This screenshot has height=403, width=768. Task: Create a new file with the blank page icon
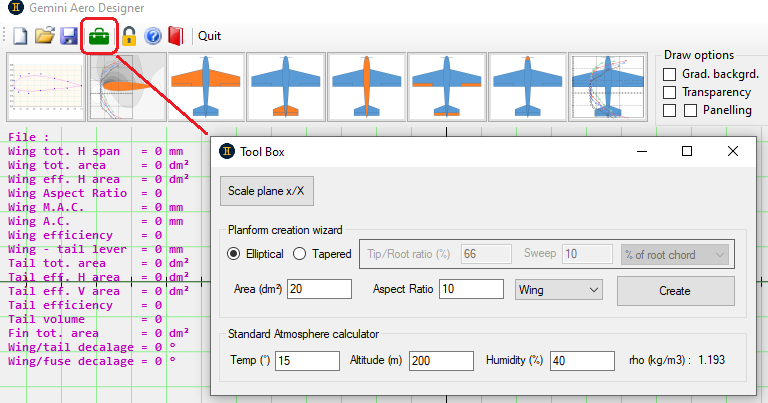[20, 36]
